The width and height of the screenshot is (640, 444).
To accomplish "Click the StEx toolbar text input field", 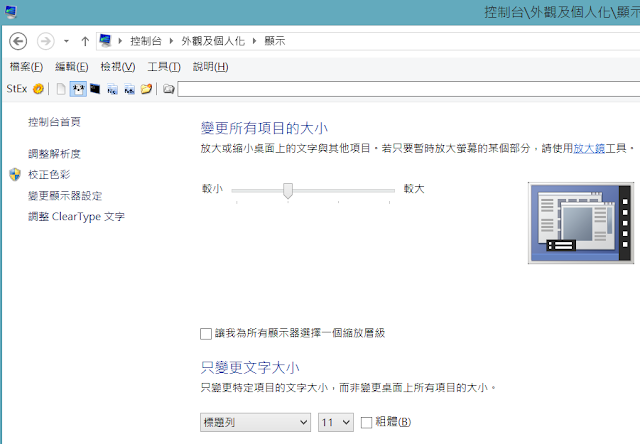I will pyautogui.click(x=400, y=89).
